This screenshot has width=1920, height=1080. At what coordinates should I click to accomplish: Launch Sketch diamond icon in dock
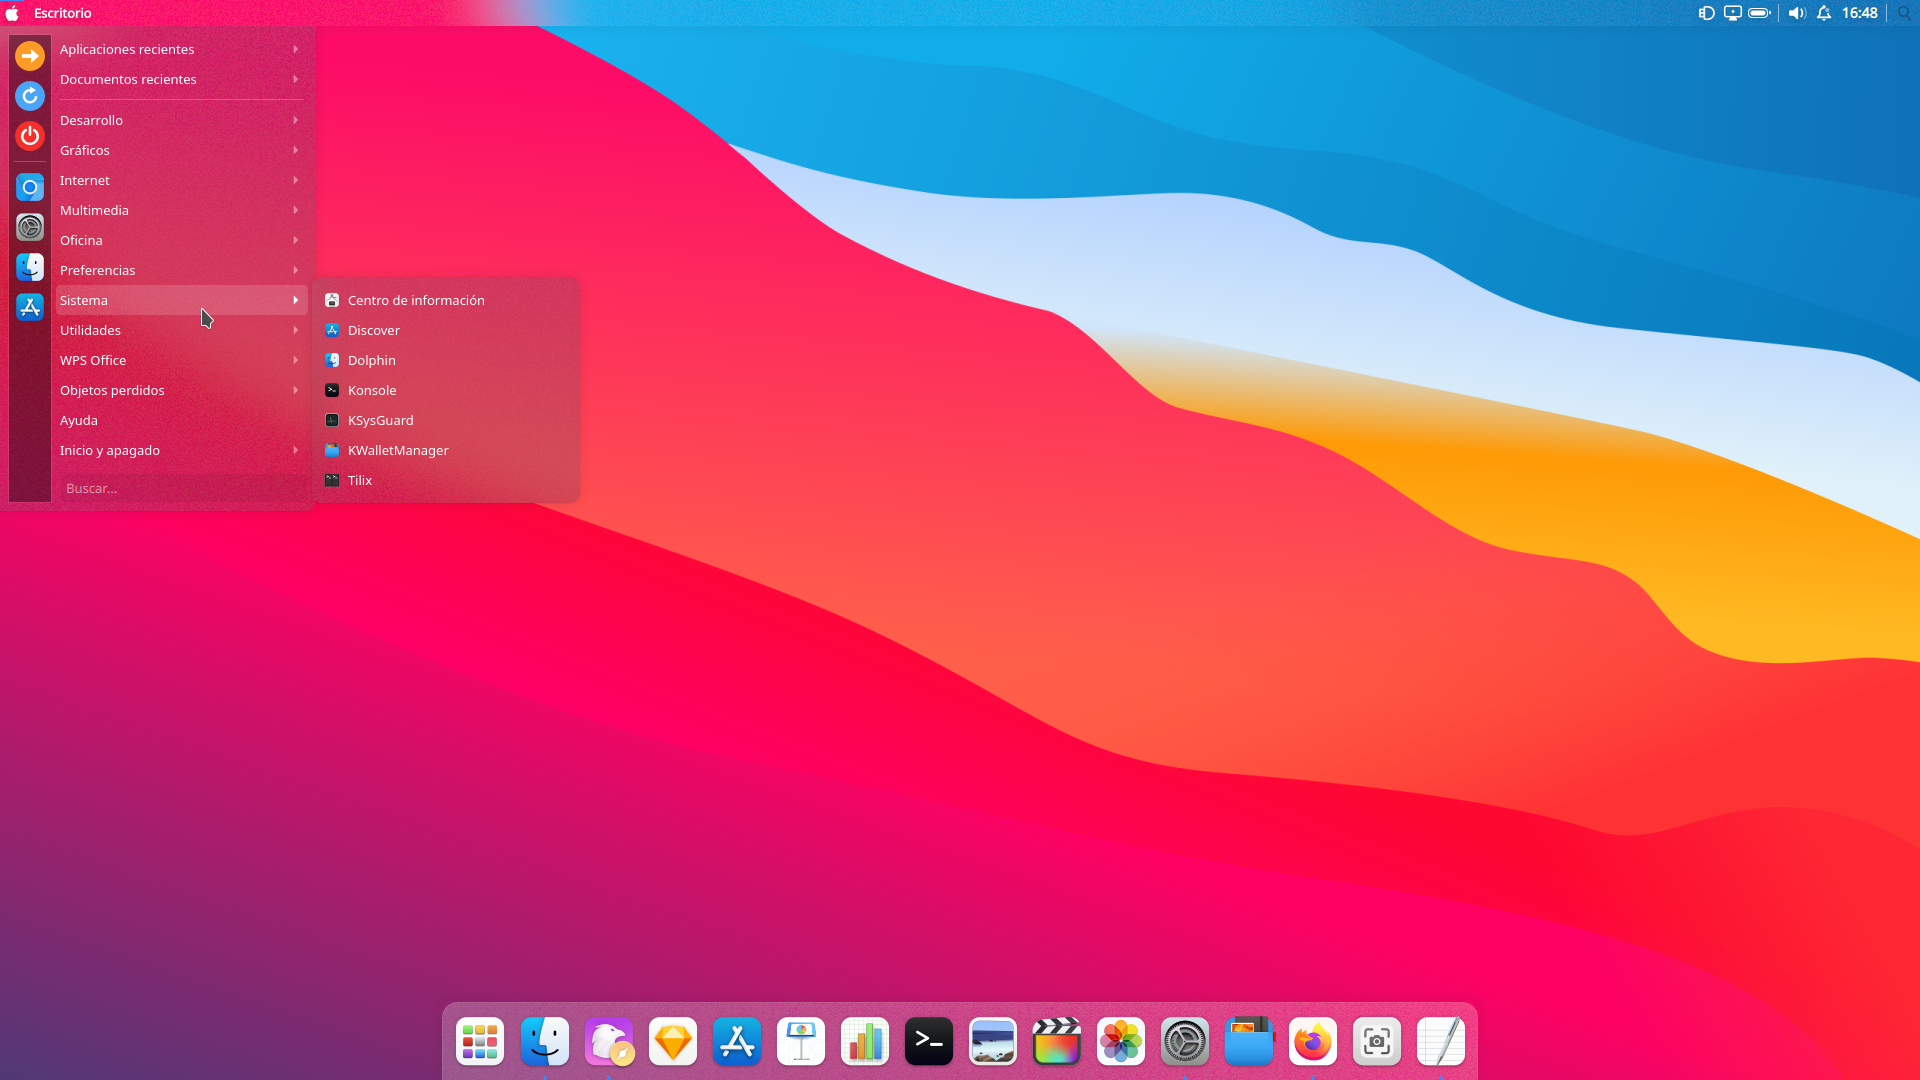point(673,1042)
